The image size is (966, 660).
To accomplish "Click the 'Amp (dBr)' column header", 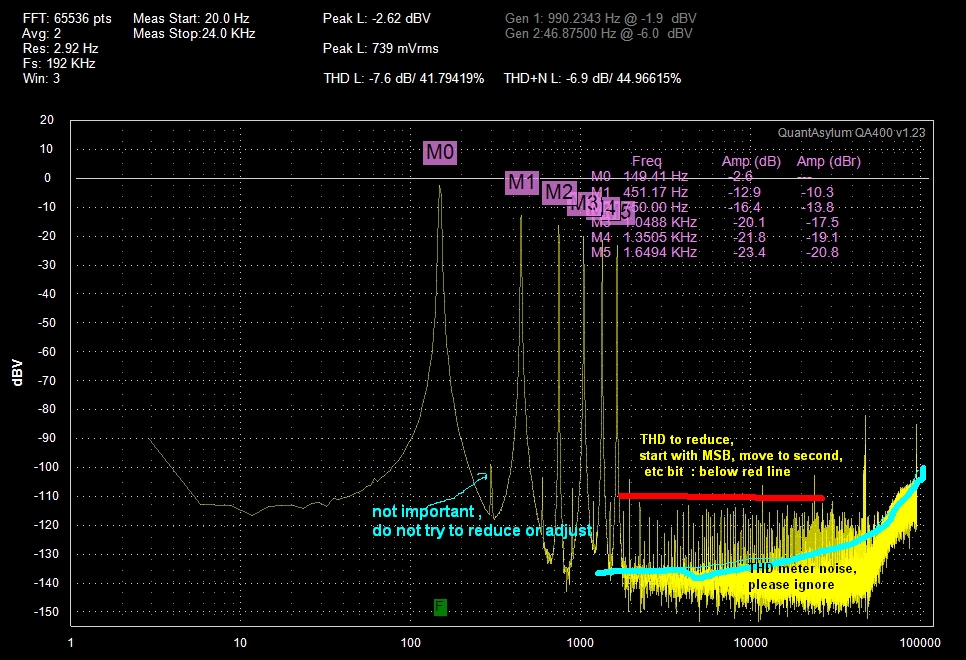I will 829,161.
